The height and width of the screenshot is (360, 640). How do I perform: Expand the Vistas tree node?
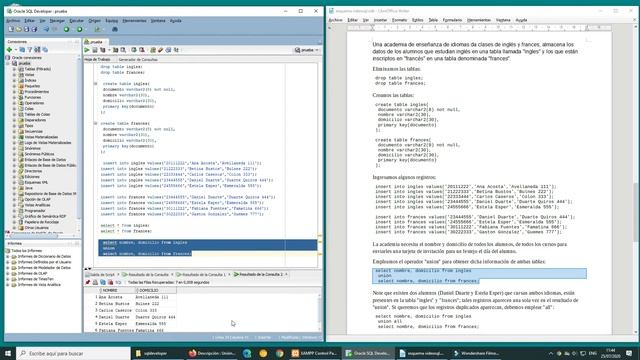click(15, 75)
